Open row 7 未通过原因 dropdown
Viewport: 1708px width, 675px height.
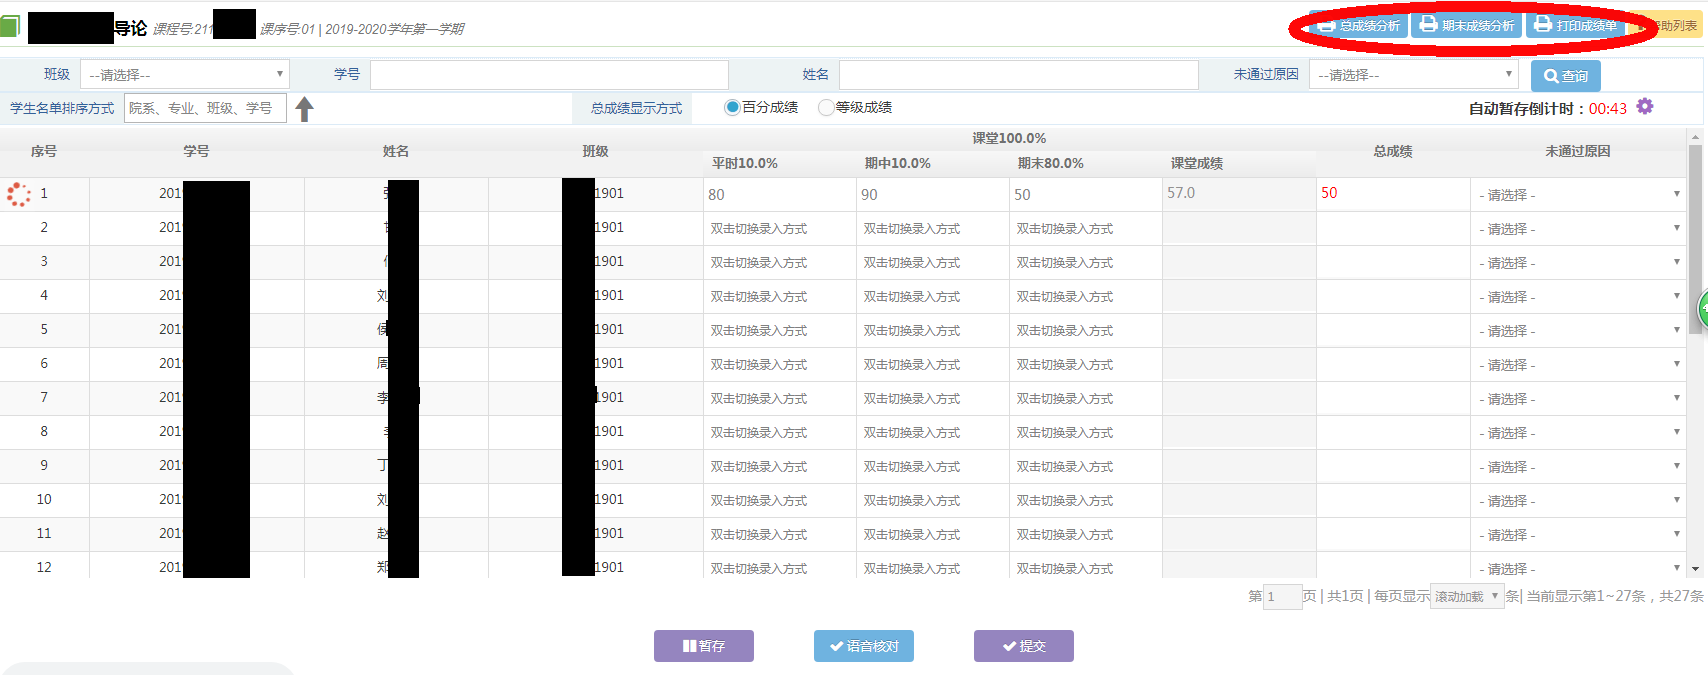coord(1578,399)
